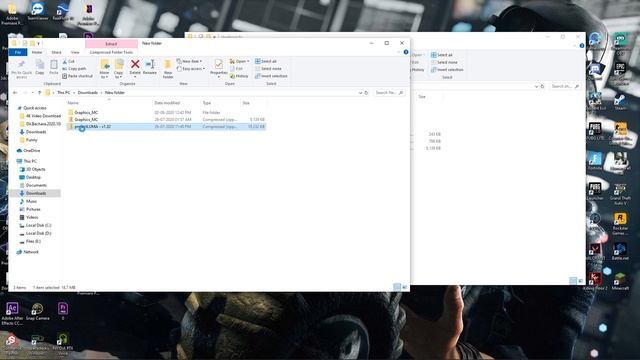This screenshot has height=360, width=640.
Task: Sort by the Date modified column
Action: coord(167,103)
